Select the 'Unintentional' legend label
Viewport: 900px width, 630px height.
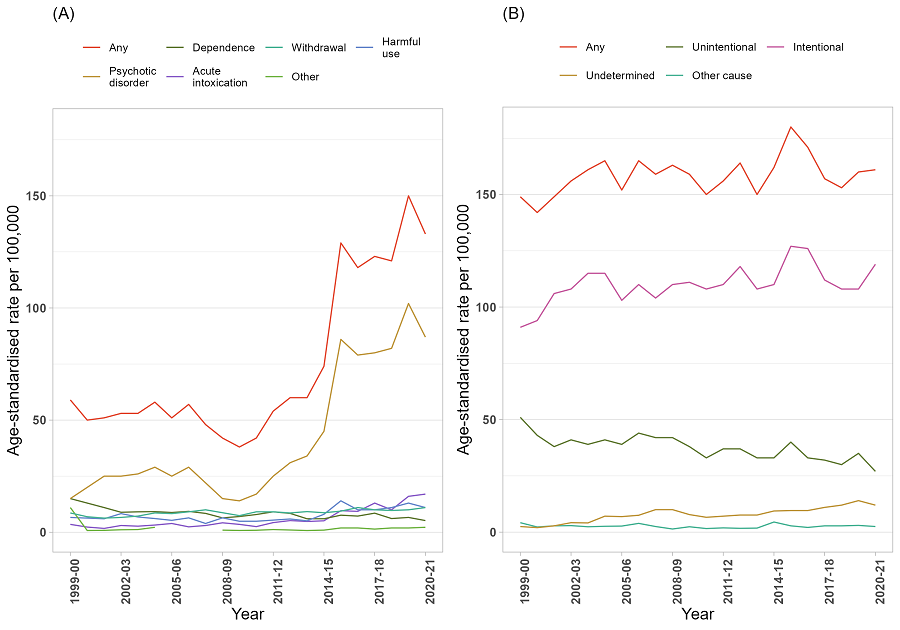[x=724, y=47]
